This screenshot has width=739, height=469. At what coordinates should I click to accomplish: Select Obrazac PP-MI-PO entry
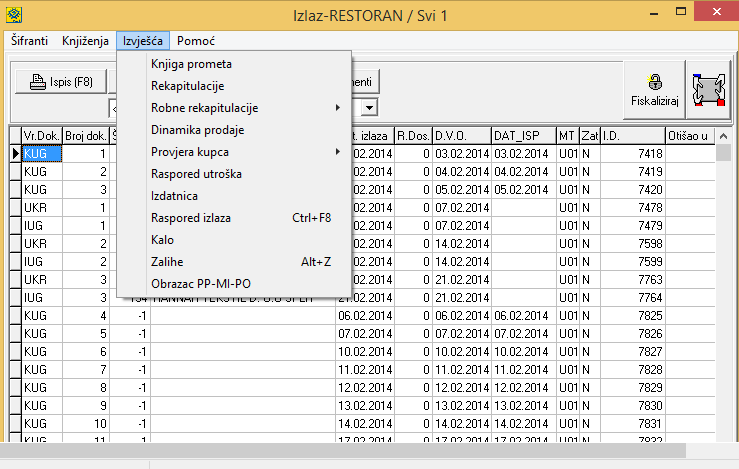pyautogui.click(x=200, y=283)
